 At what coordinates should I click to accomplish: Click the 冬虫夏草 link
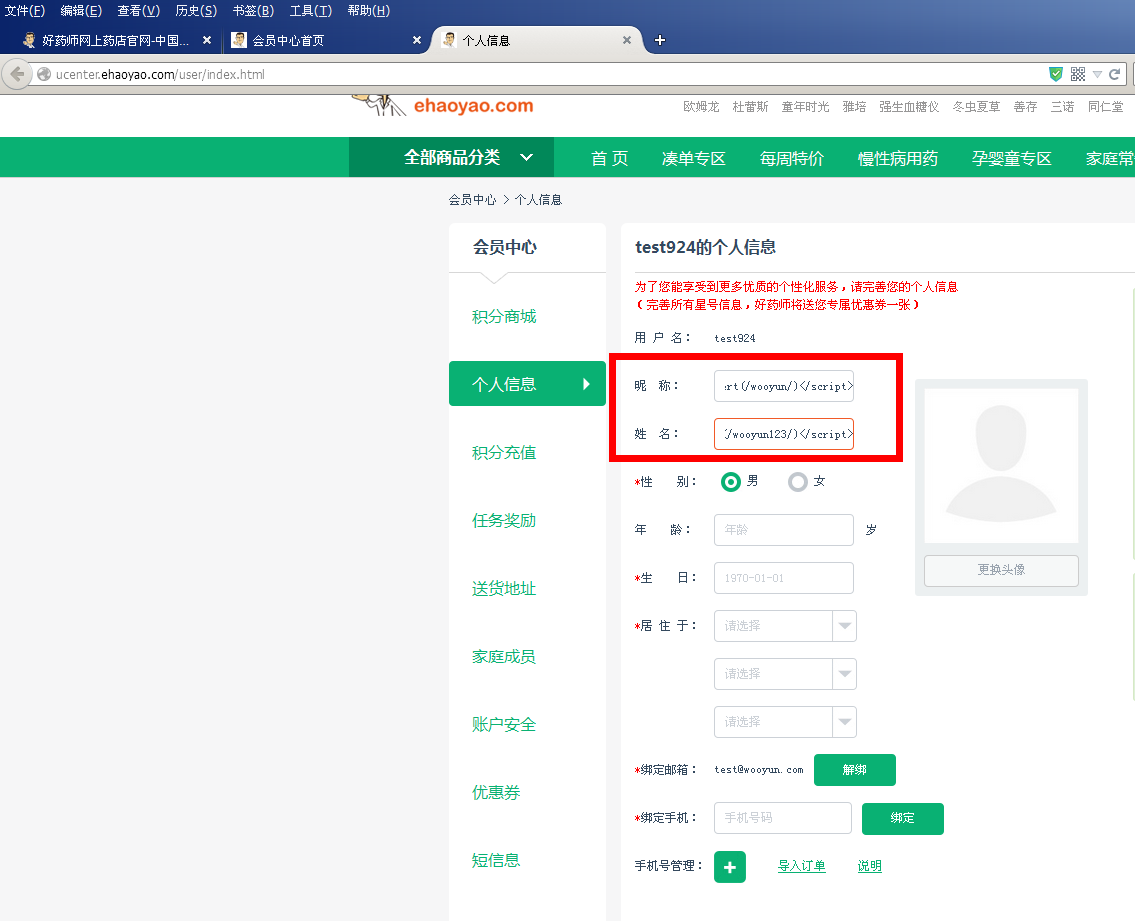pyautogui.click(x=976, y=106)
